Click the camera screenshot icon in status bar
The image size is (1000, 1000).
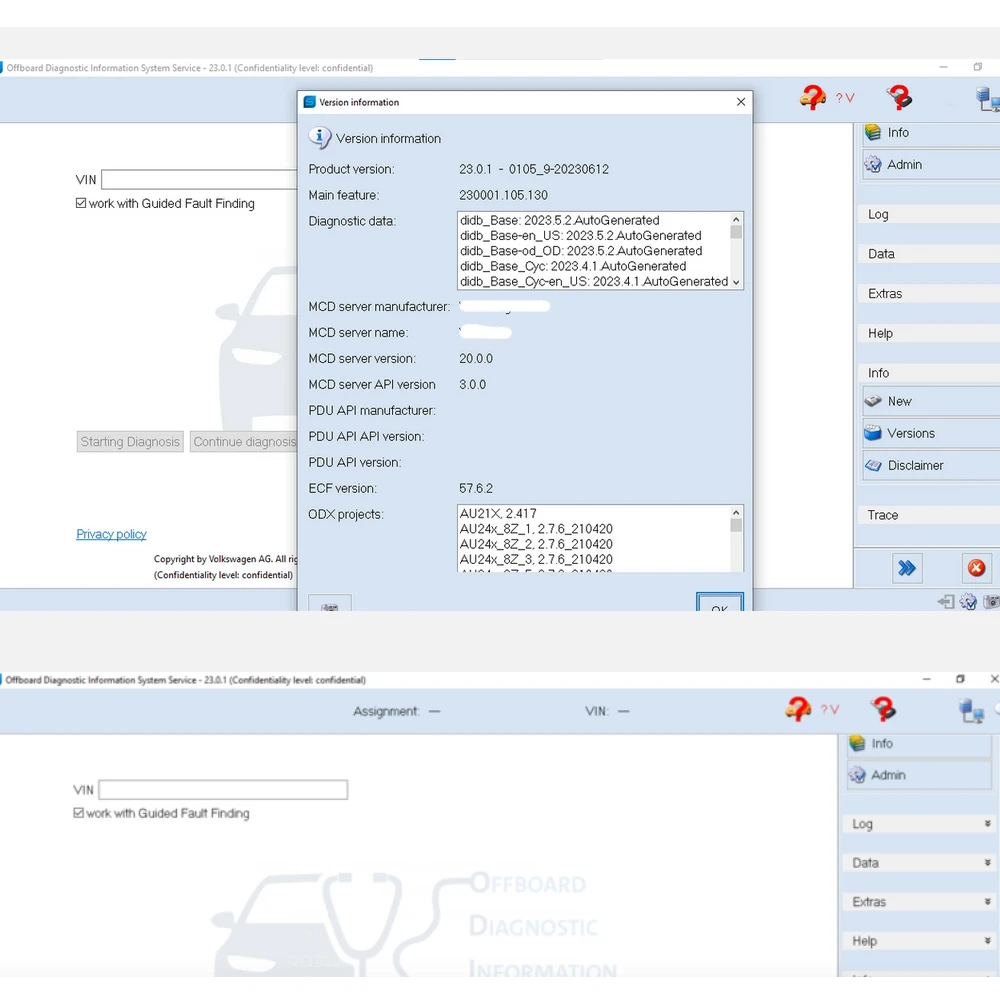click(x=991, y=601)
